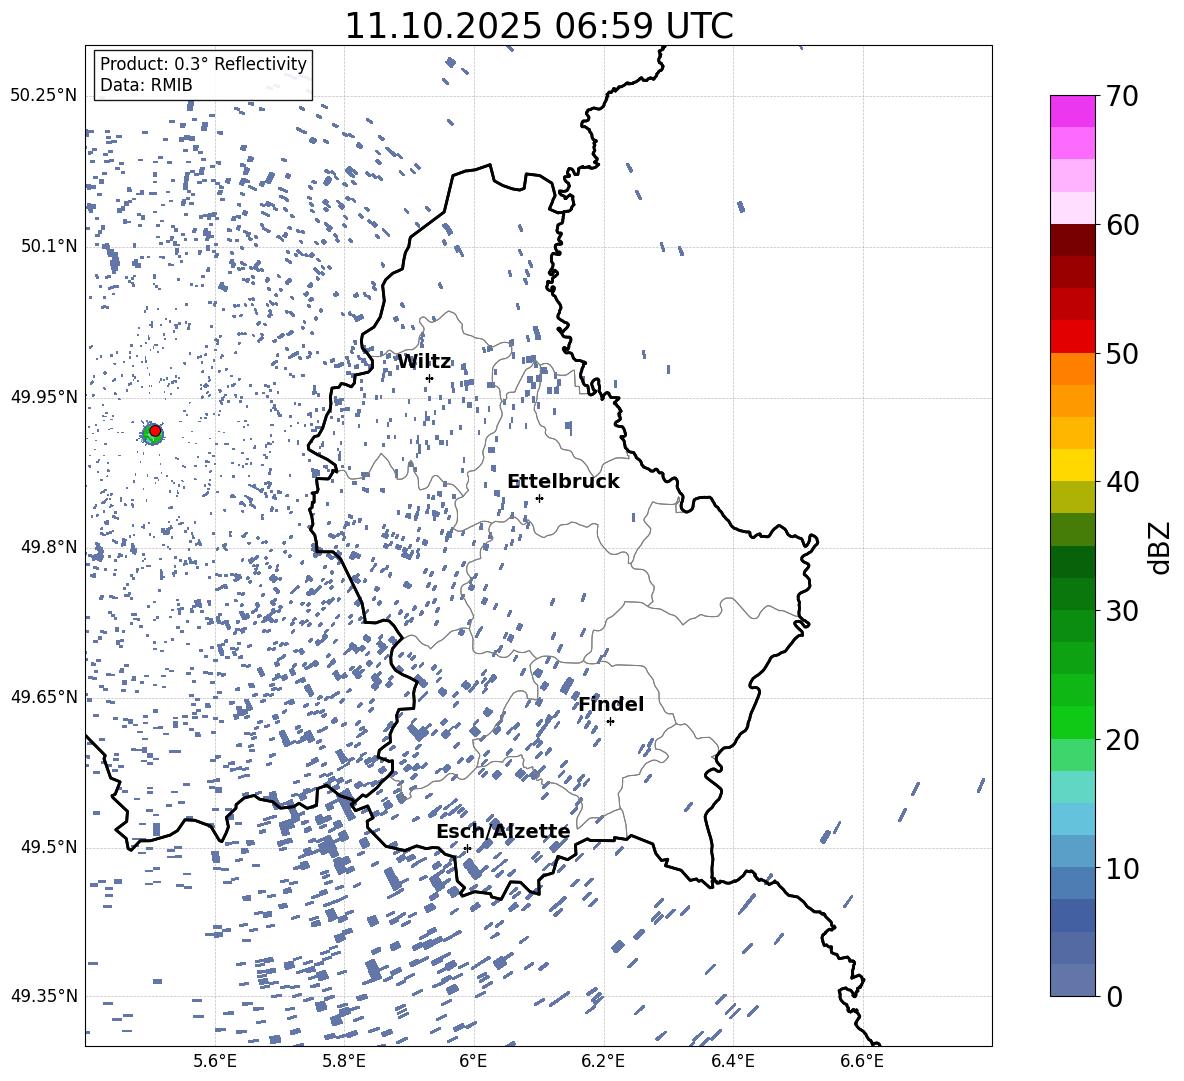
Task: Click the Findel station cross marker
Action: [610, 721]
